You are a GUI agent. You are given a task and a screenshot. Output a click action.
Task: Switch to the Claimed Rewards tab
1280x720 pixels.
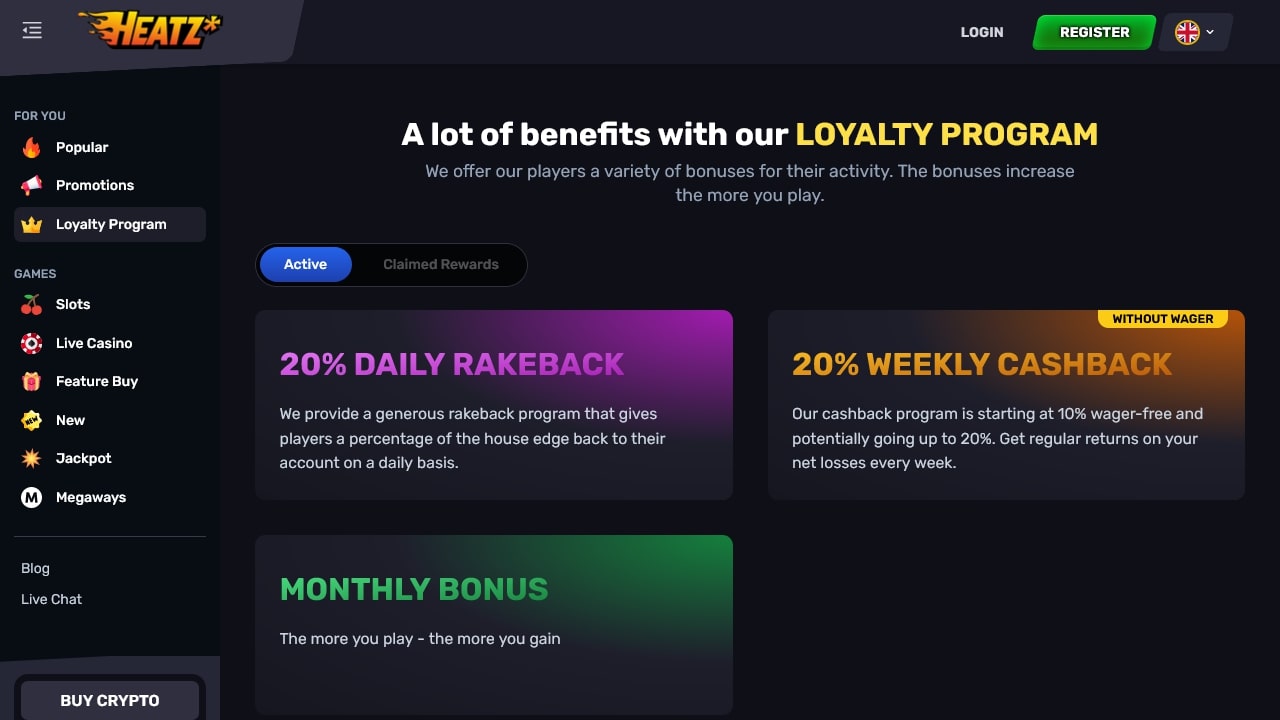coord(441,264)
